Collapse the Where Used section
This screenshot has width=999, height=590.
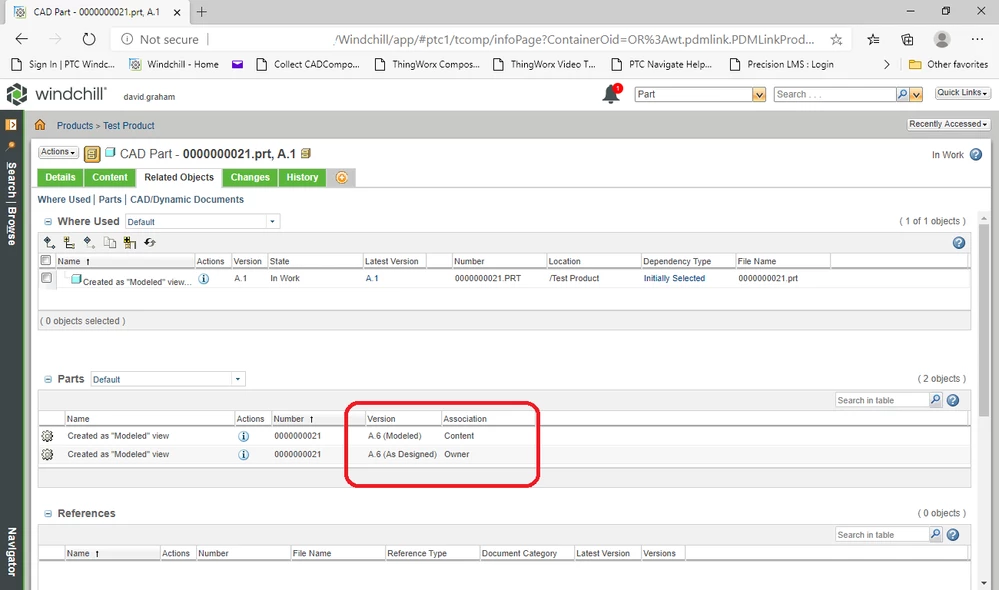coord(48,222)
